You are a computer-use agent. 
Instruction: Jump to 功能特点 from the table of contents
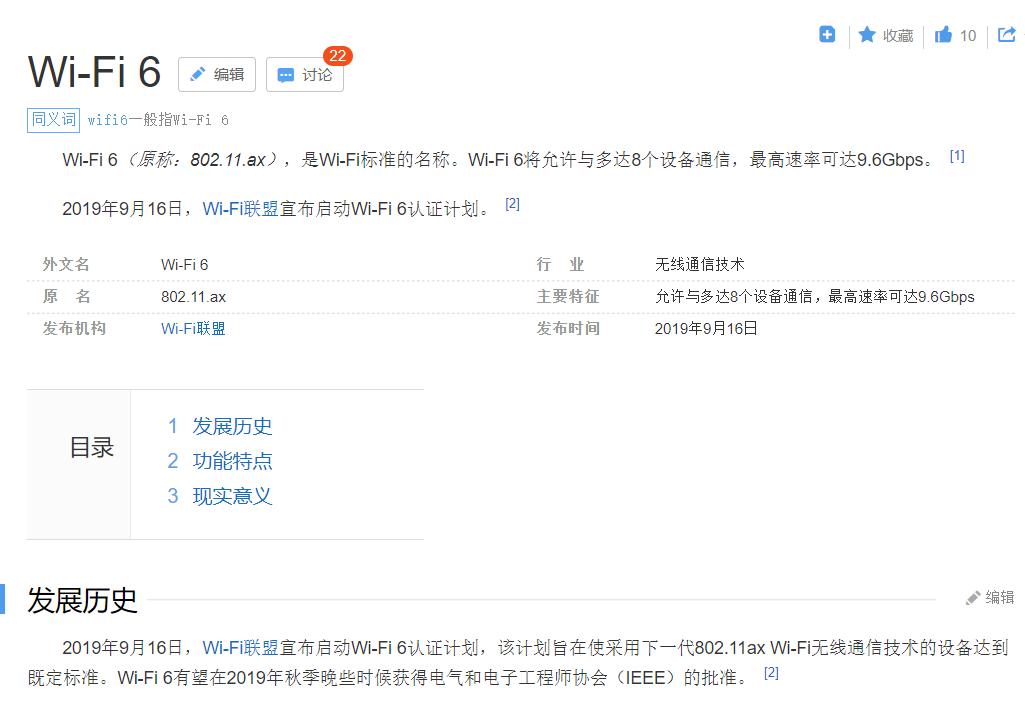[232, 461]
